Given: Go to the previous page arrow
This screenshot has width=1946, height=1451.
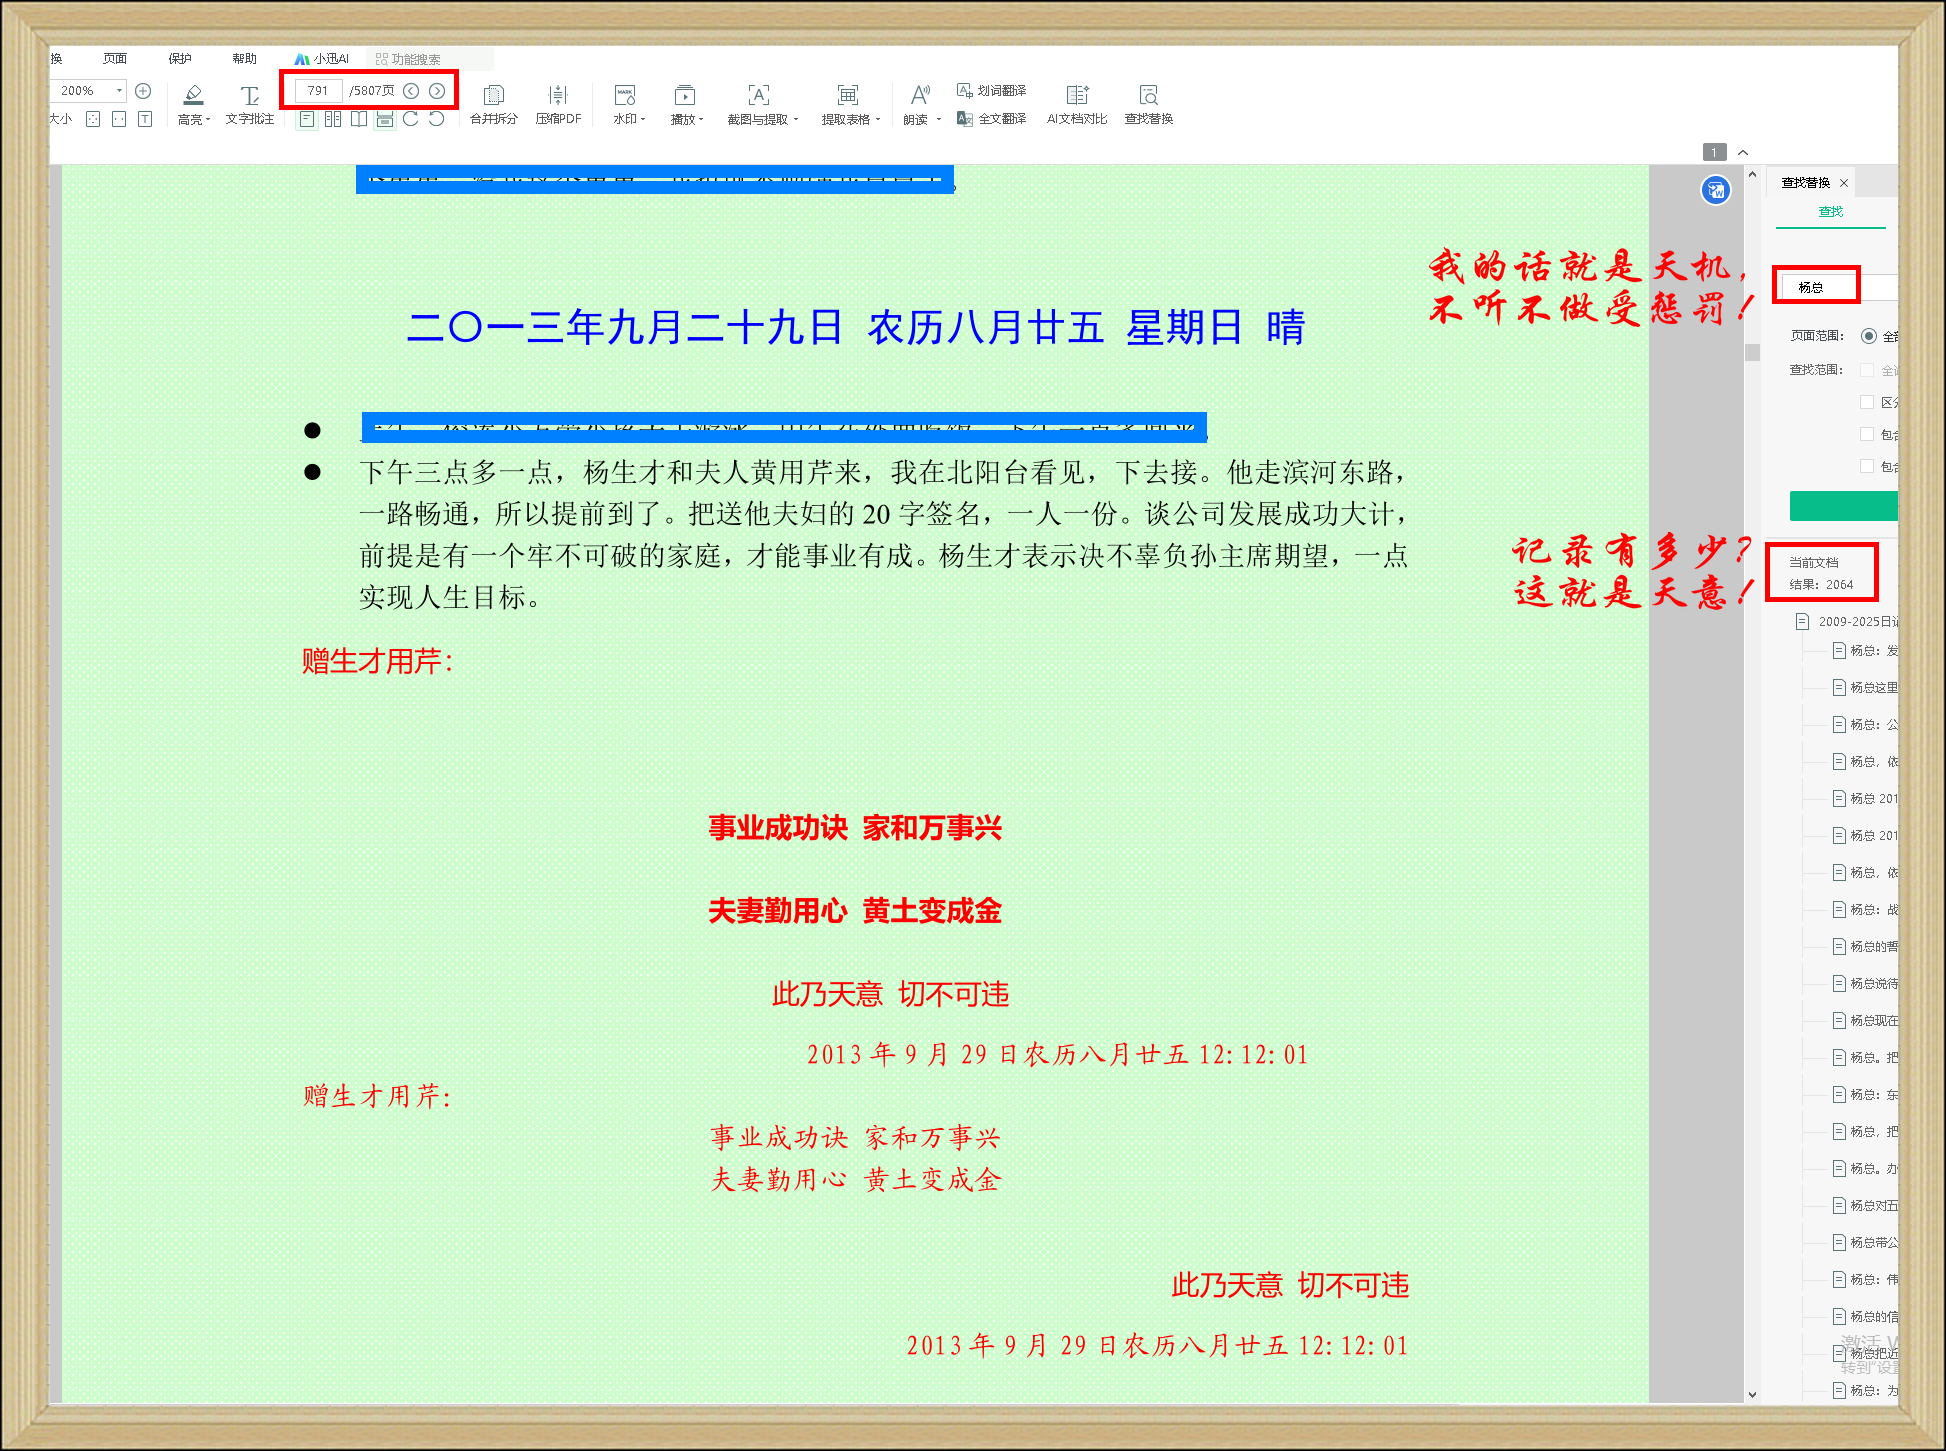Looking at the screenshot, I should tap(411, 91).
